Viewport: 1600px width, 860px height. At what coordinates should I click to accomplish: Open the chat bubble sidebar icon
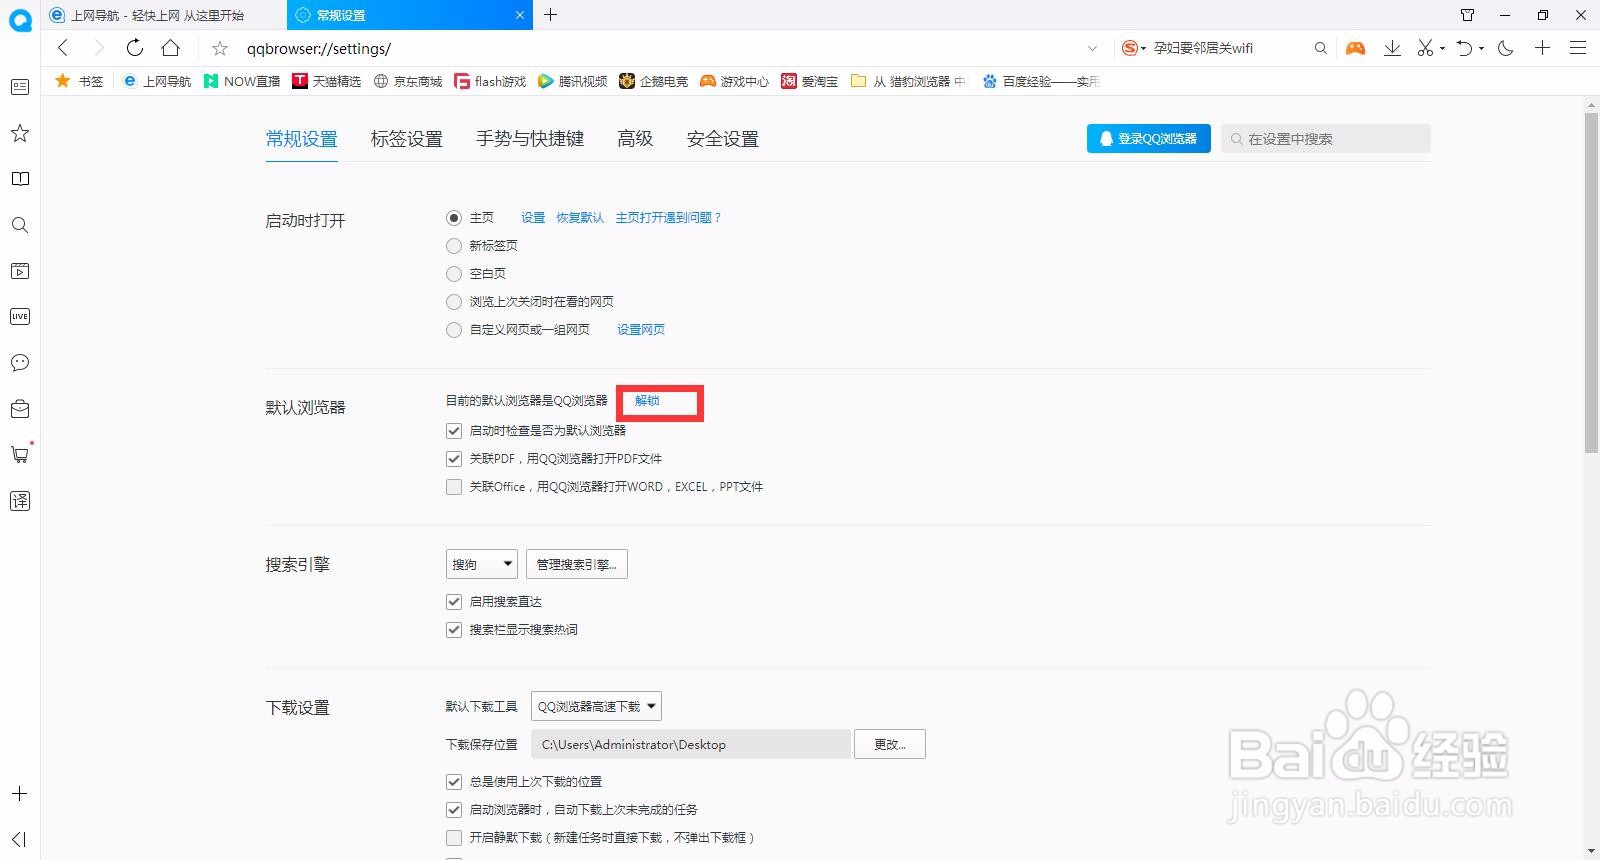pos(19,363)
